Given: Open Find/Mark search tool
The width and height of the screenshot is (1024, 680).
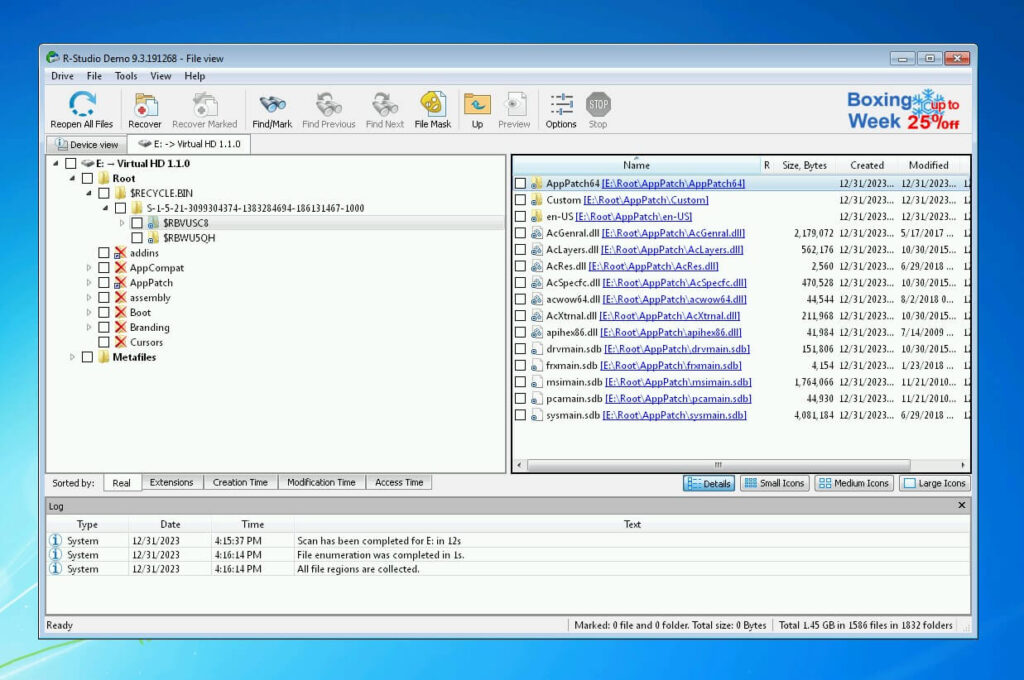Looking at the screenshot, I should [271, 108].
